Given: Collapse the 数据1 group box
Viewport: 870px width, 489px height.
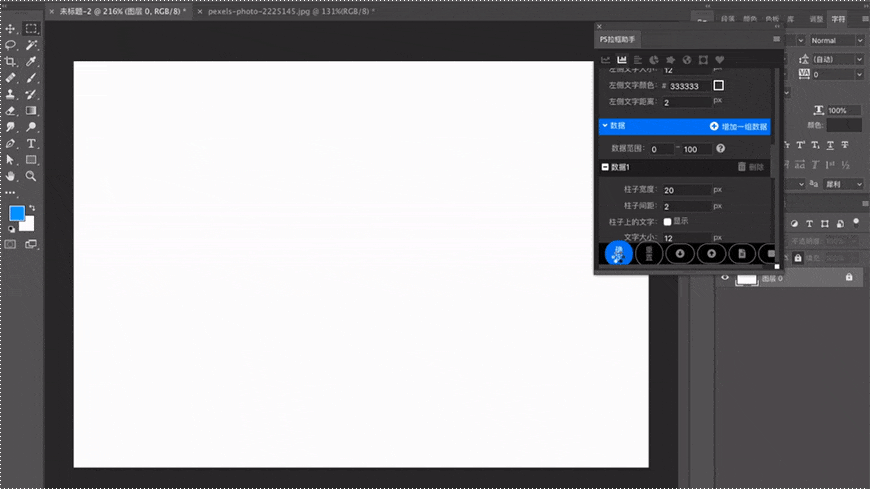Looking at the screenshot, I should pos(605,167).
